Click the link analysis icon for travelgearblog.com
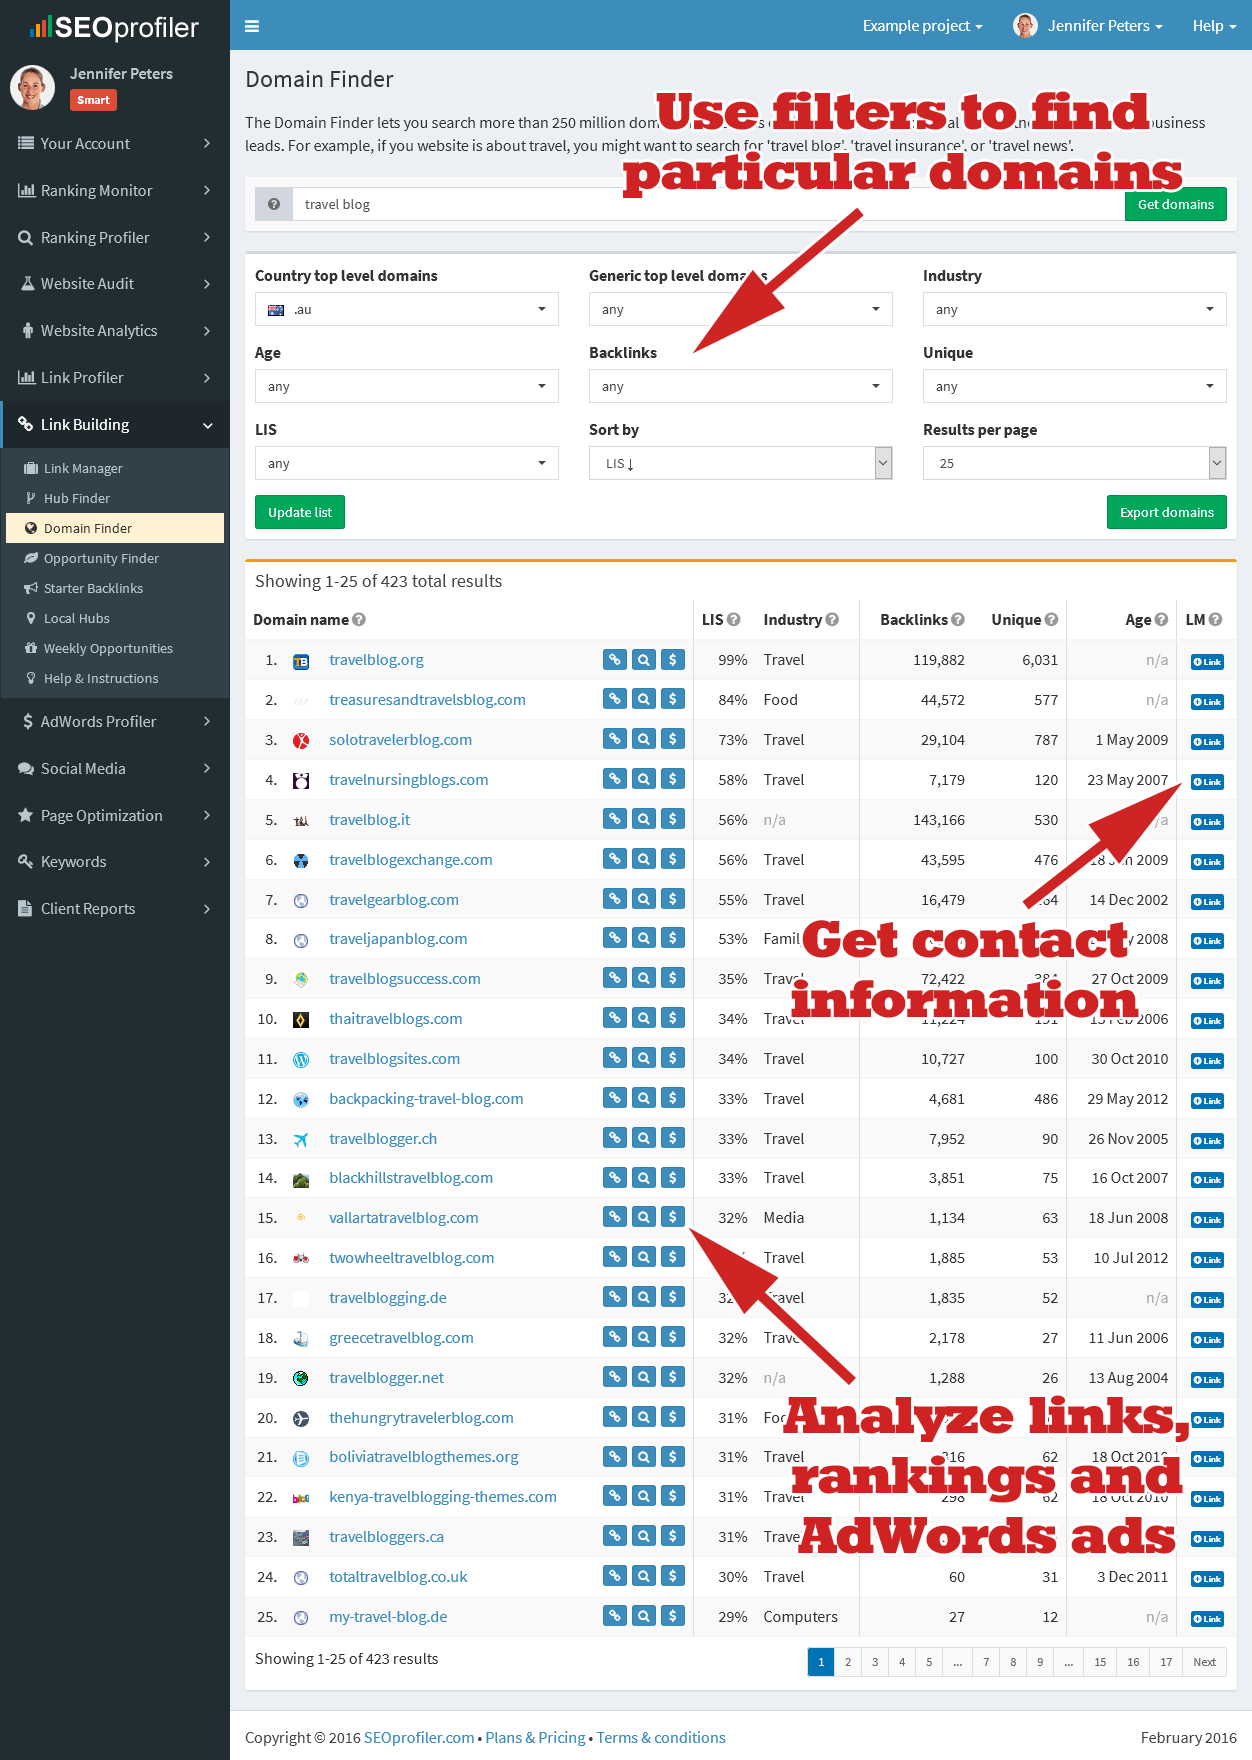This screenshot has height=1760, width=1252. (615, 899)
